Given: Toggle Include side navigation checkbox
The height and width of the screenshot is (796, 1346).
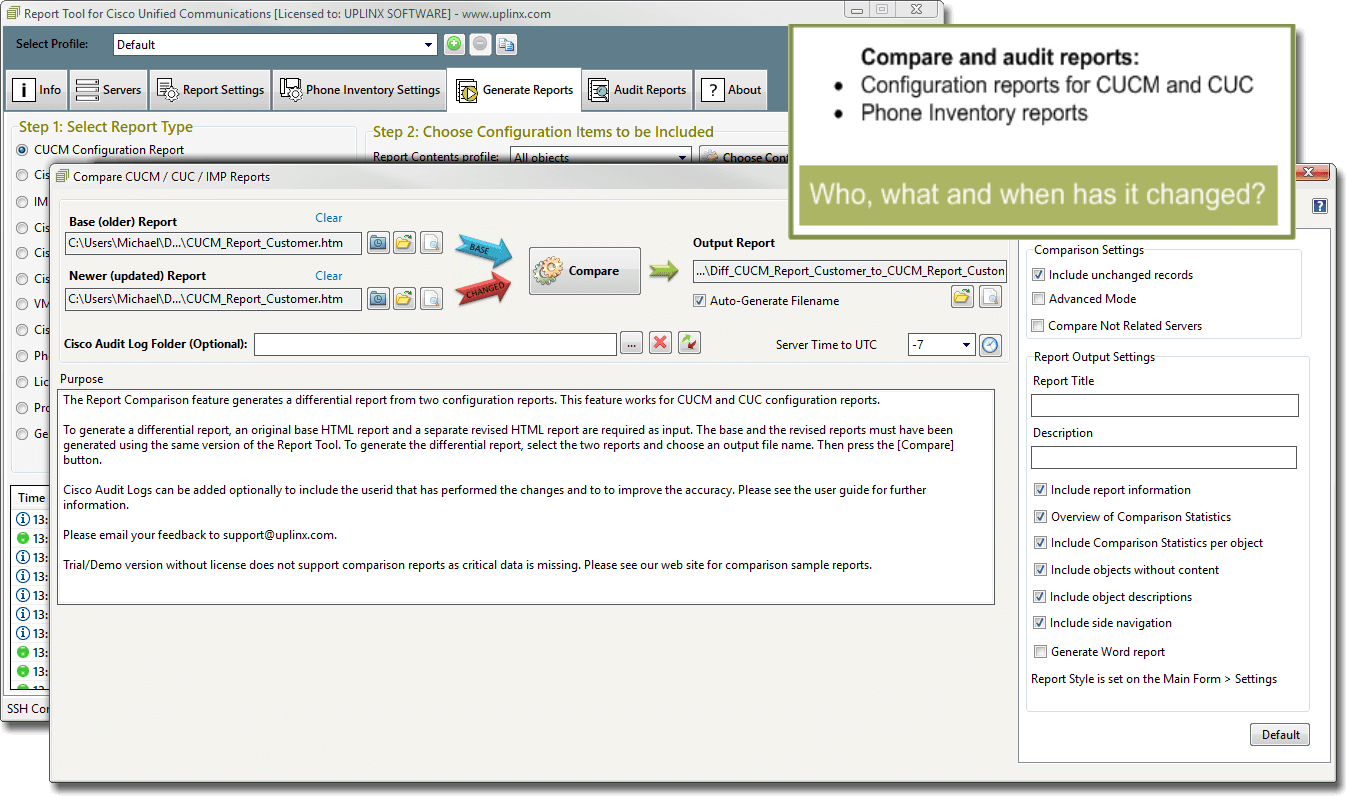Looking at the screenshot, I should click(x=1041, y=623).
